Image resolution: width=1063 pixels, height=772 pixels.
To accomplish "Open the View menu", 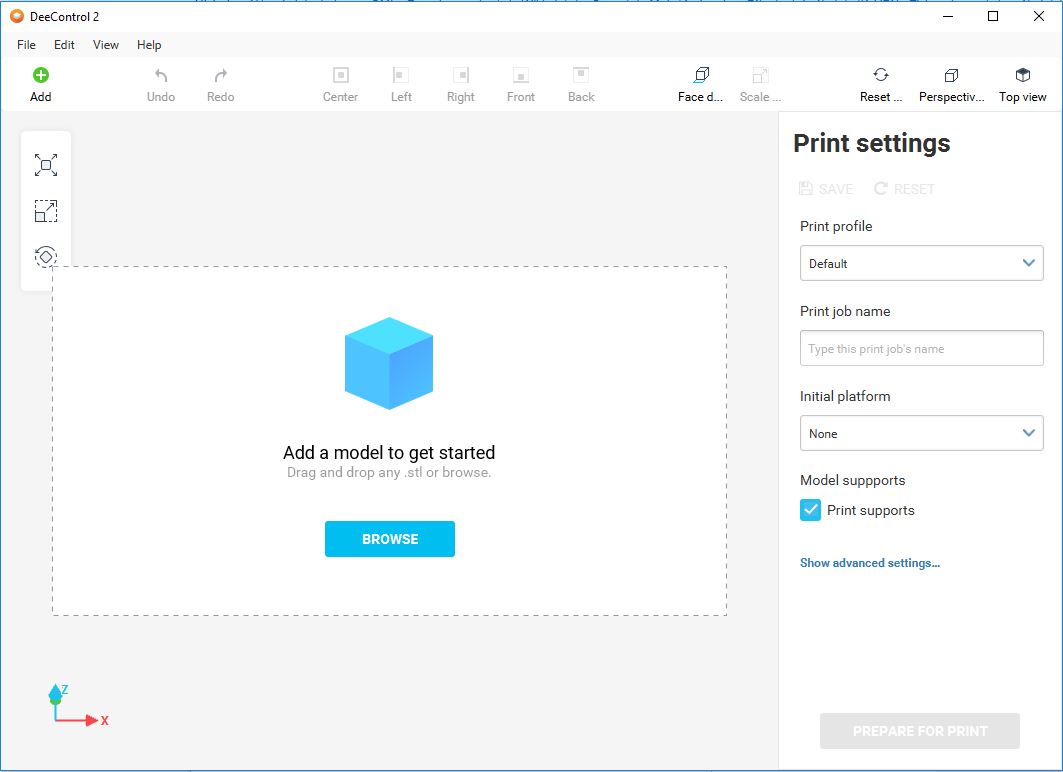I will tap(105, 45).
